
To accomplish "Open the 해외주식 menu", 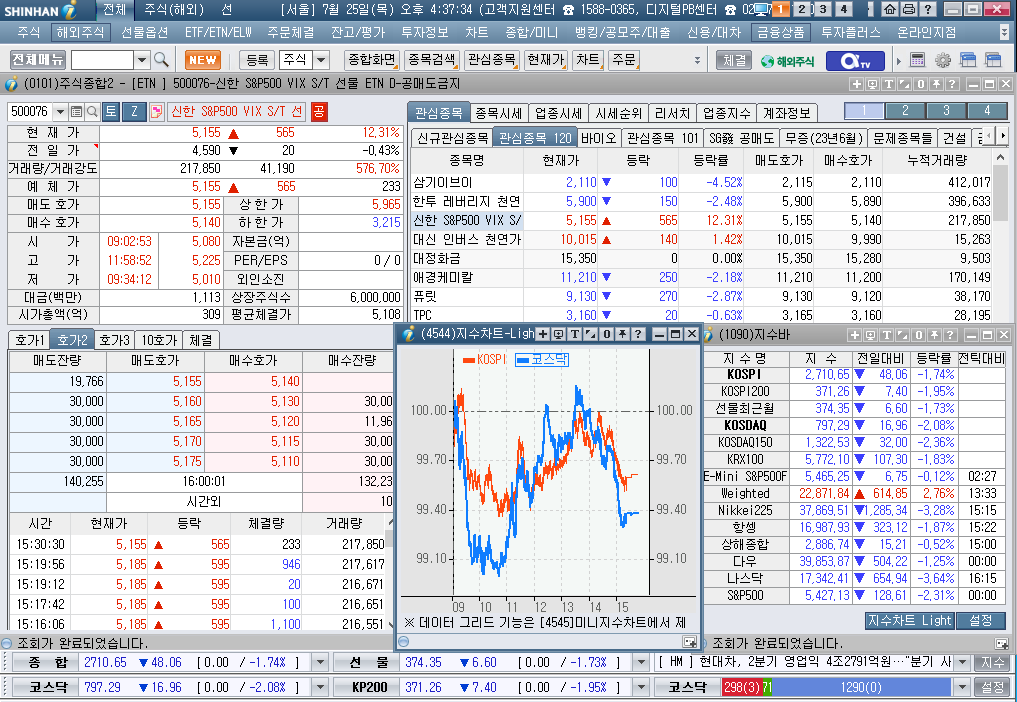I will [80, 32].
